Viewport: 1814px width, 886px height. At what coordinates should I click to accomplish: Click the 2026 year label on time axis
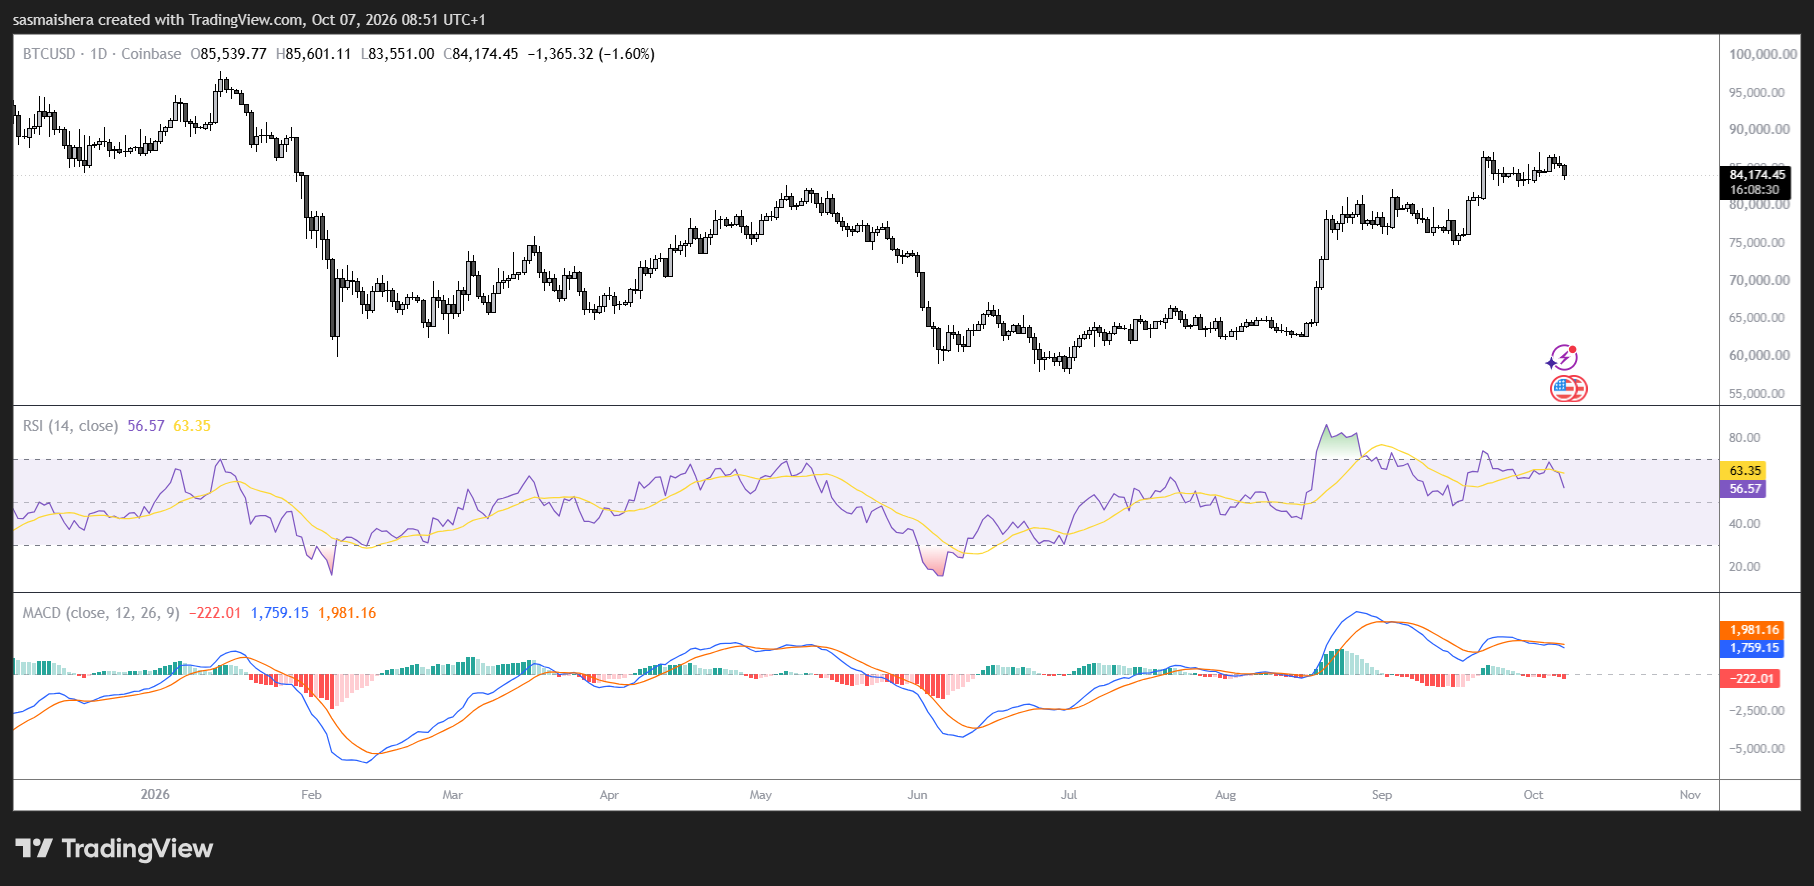[155, 795]
